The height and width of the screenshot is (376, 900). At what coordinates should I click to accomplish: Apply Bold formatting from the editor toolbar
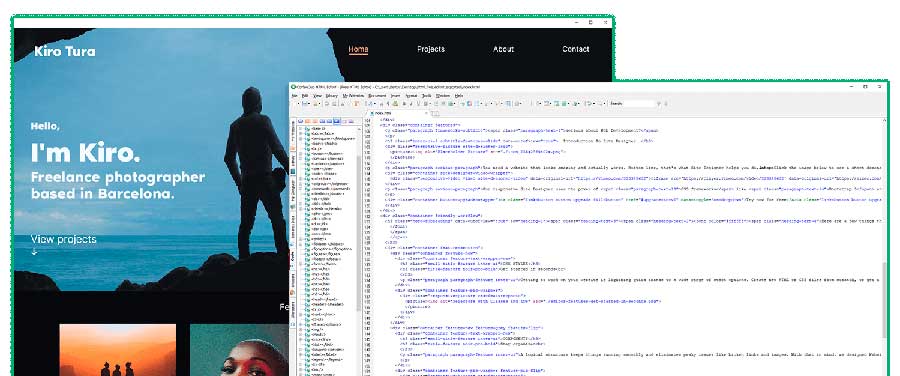[404, 104]
